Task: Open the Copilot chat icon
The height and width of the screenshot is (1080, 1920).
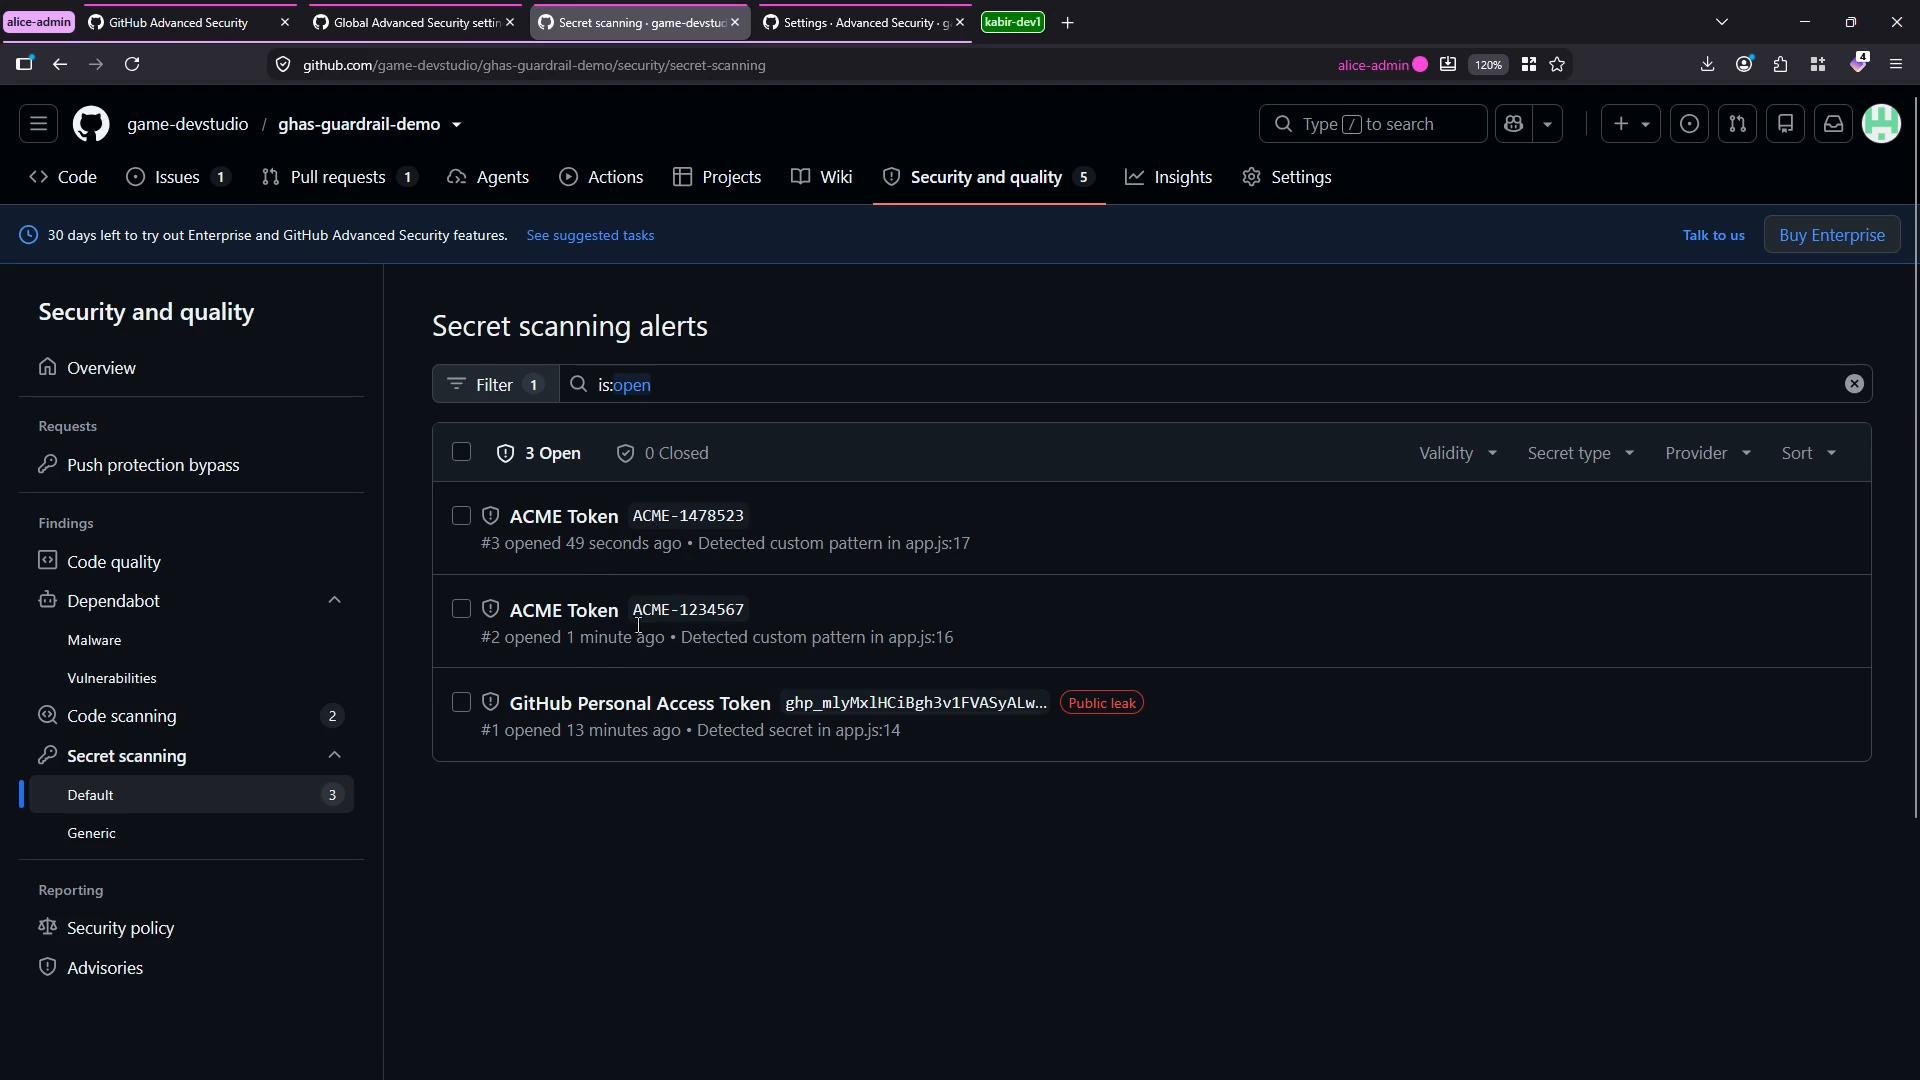Action: 1514,124
